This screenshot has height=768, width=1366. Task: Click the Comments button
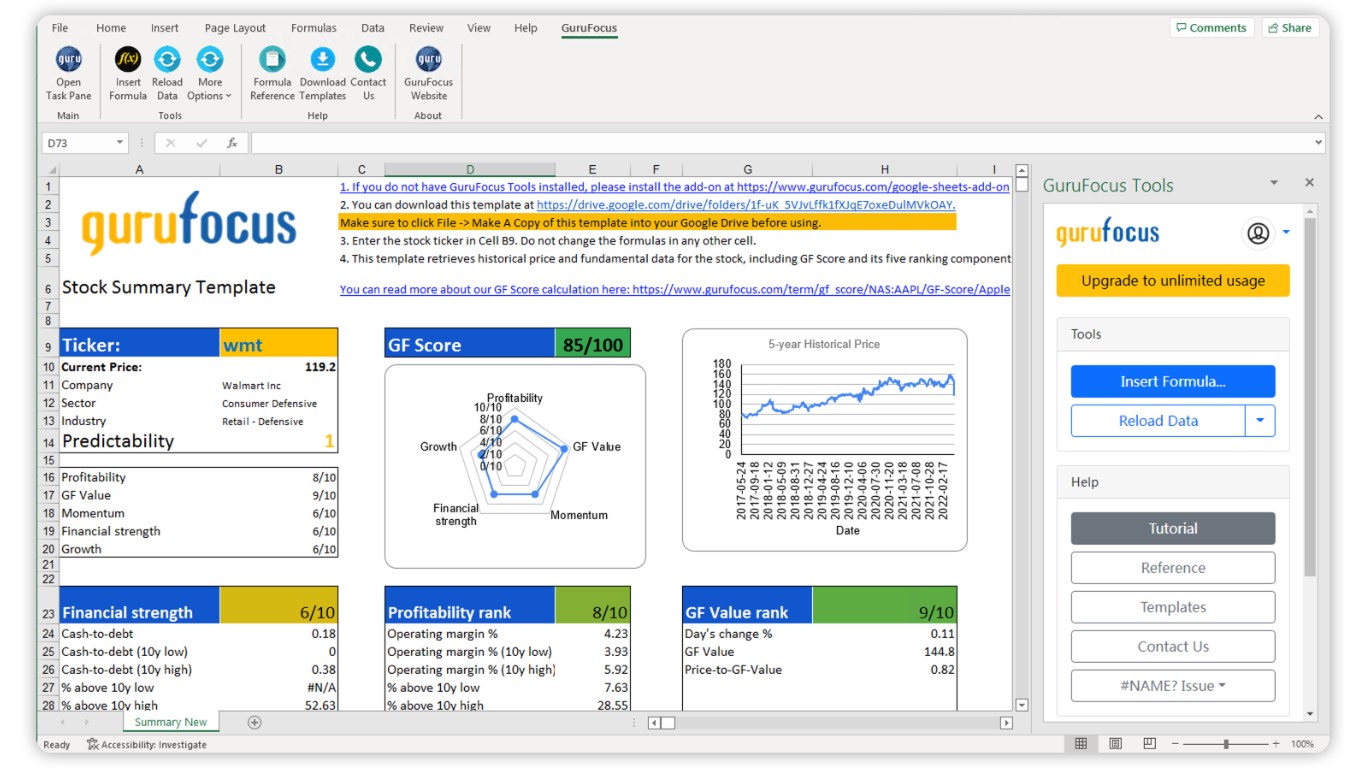[1211, 28]
